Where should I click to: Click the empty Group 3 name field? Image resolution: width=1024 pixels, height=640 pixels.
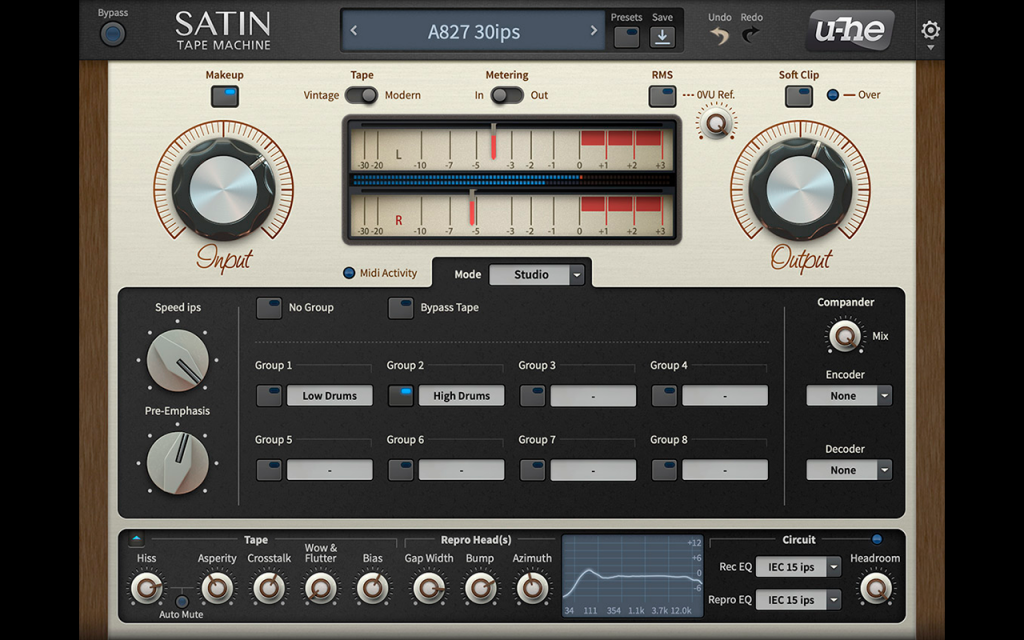[x=593, y=396]
